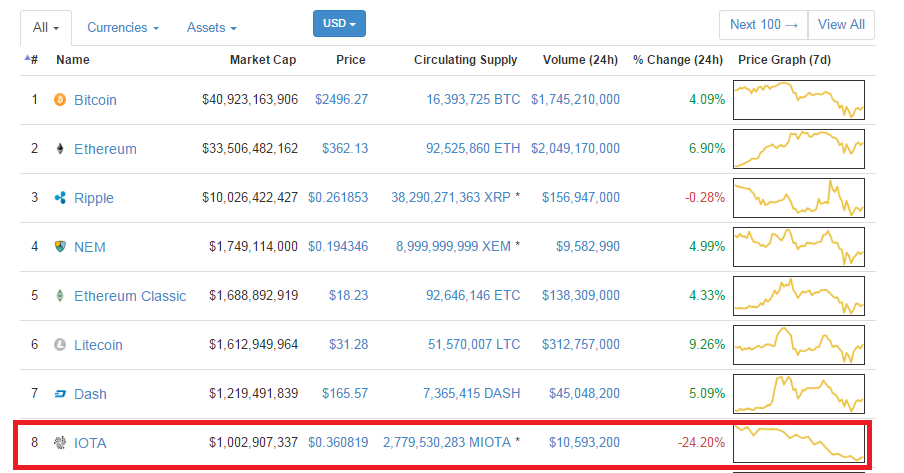Click Ethereum volume $2,049,170,000

(x=575, y=148)
